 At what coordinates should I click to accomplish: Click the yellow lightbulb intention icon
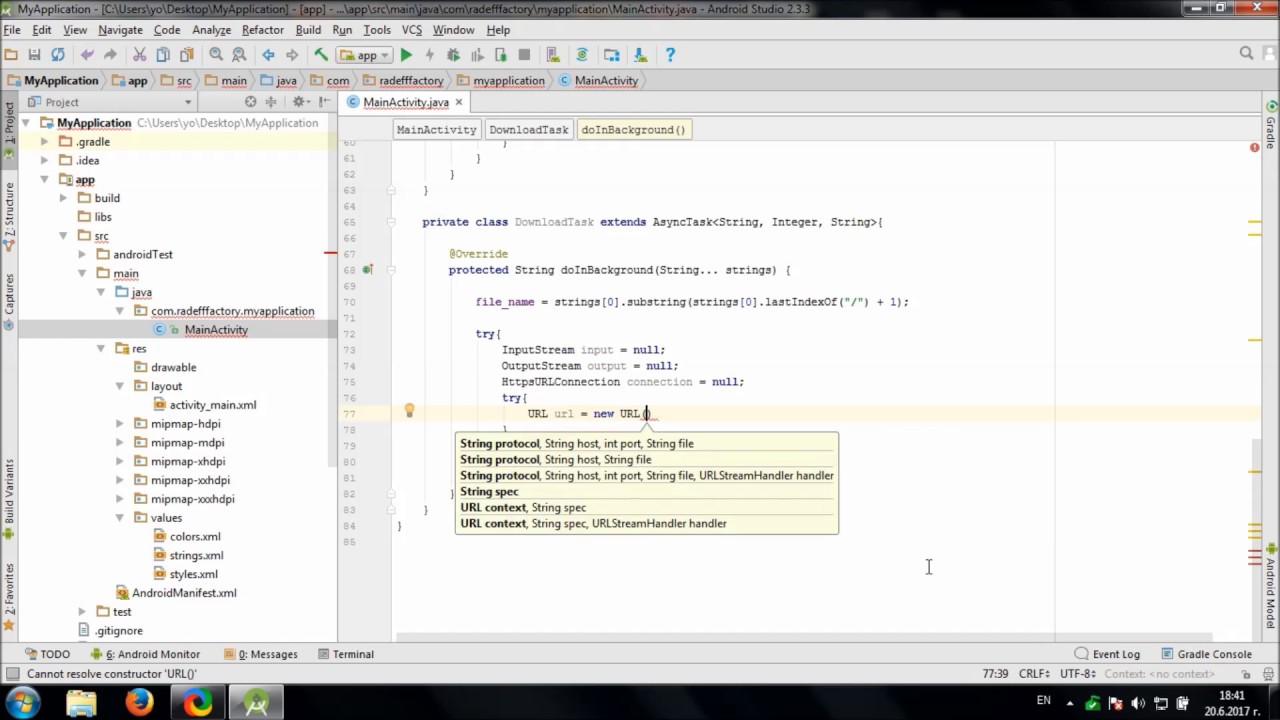coord(409,410)
